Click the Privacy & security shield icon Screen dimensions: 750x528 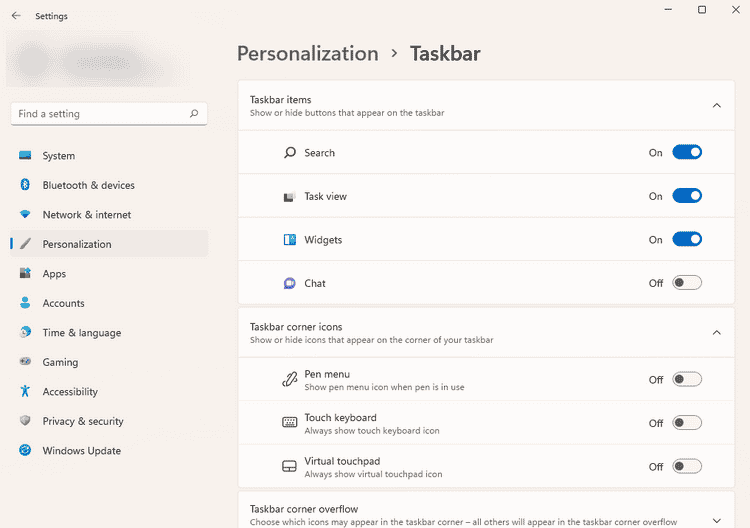pyautogui.click(x=25, y=421)
